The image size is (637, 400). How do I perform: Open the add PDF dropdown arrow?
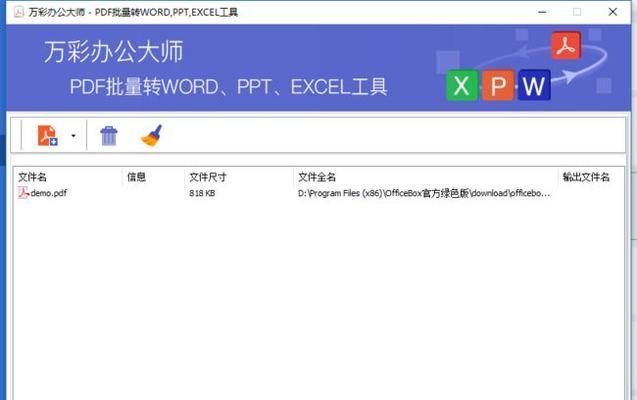coord(74,136)
